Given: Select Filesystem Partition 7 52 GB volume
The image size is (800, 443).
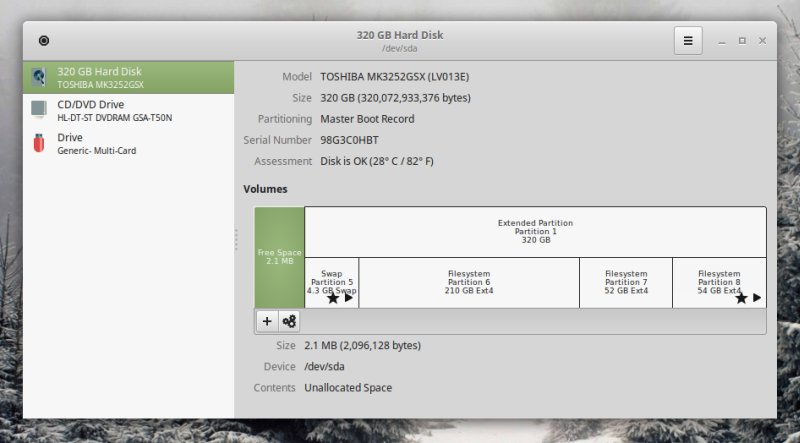Looking at the screenshot, I should pyautogui.click(x=626, y=282).
